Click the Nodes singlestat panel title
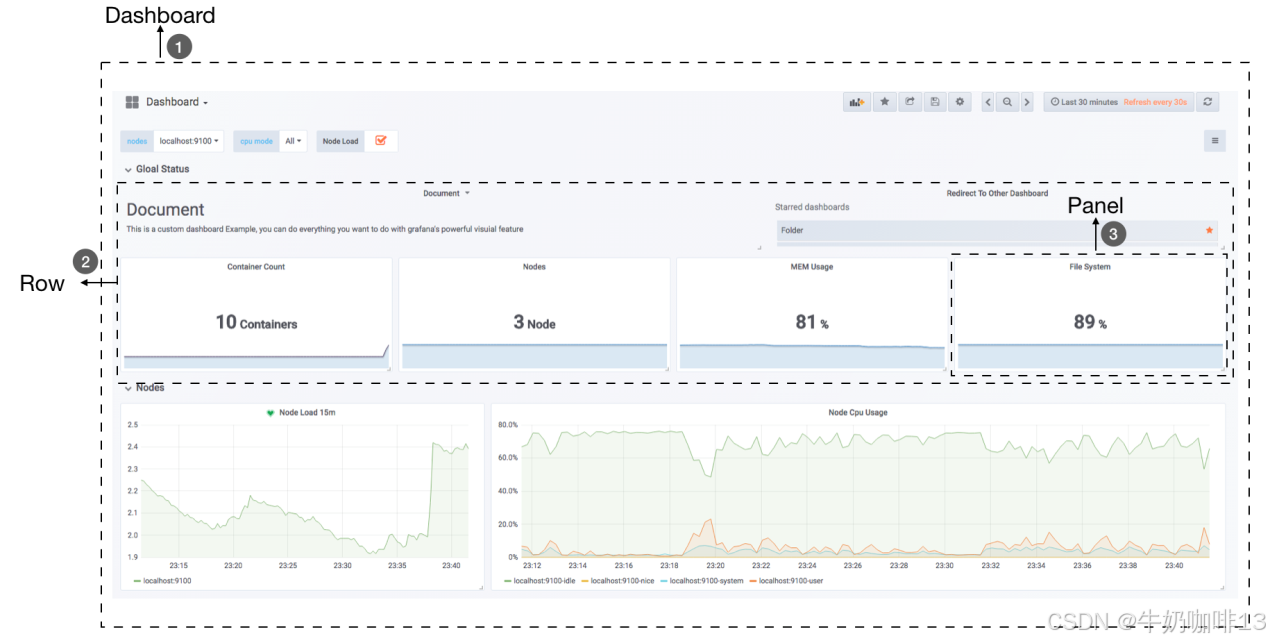The width and height of the screenshot is (1270, 643). tap(534, 267)
